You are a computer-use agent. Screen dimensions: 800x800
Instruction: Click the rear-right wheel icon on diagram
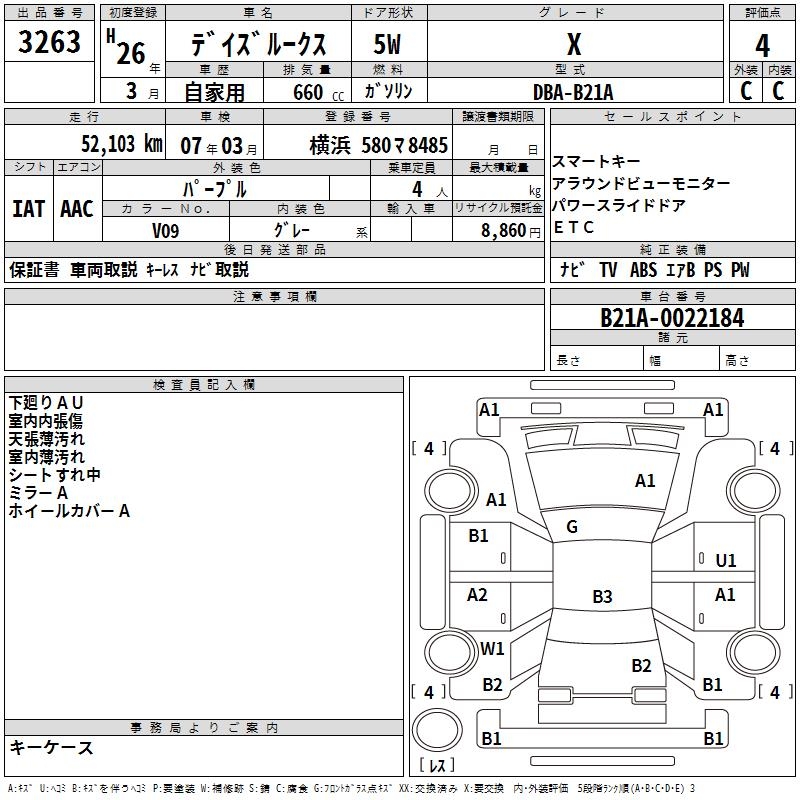(x=753, y=652)
